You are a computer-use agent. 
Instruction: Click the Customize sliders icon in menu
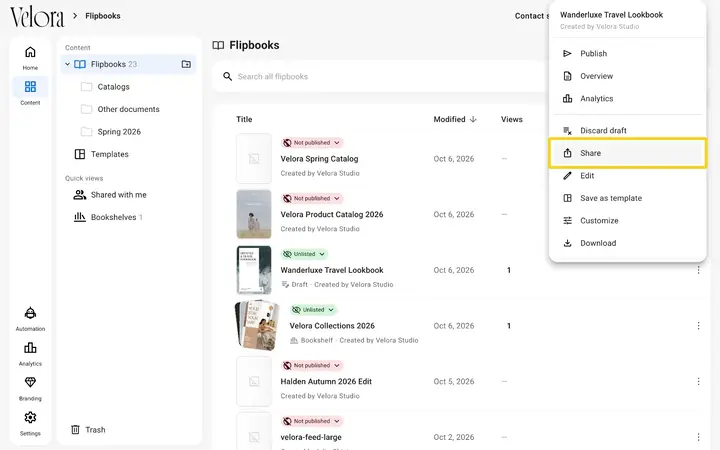[x=568, y=221]
